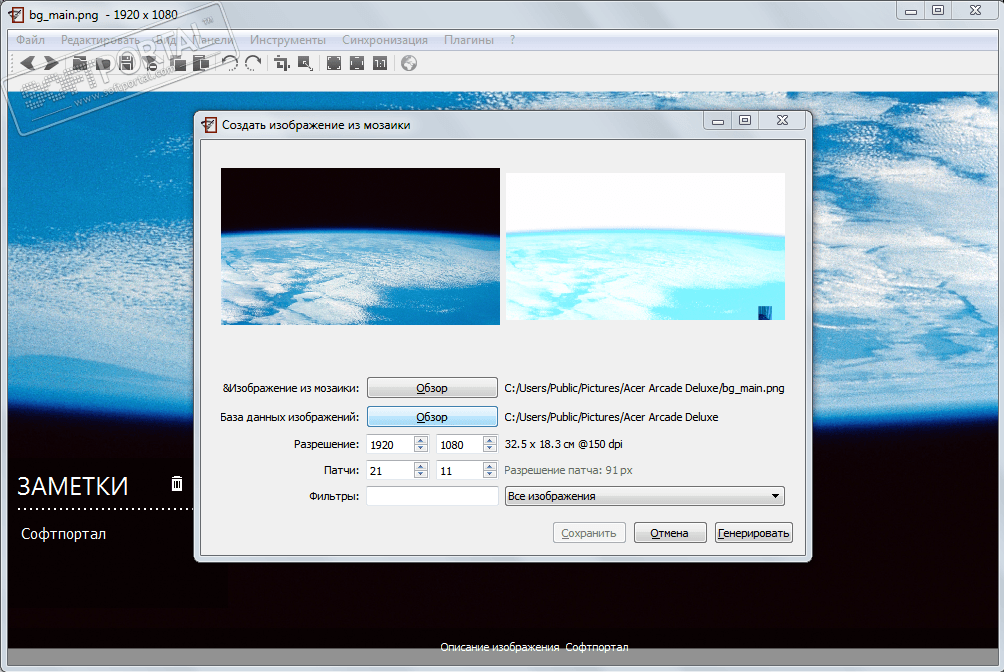Click the ЗАМЕТКИ heading

73,486
